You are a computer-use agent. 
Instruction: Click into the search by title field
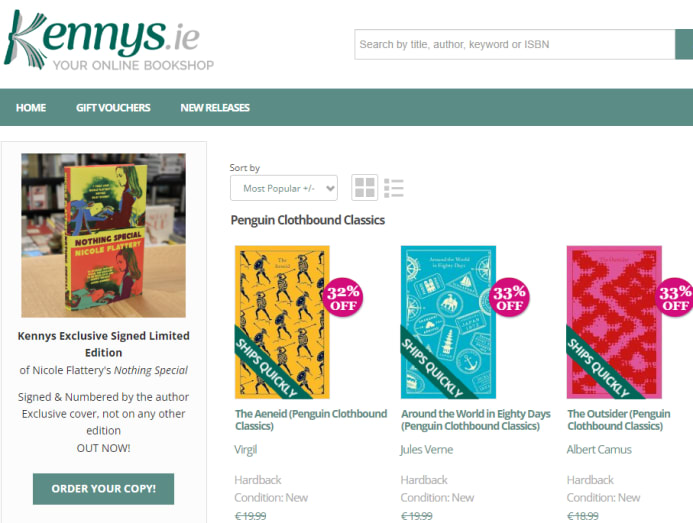[514, 44]
